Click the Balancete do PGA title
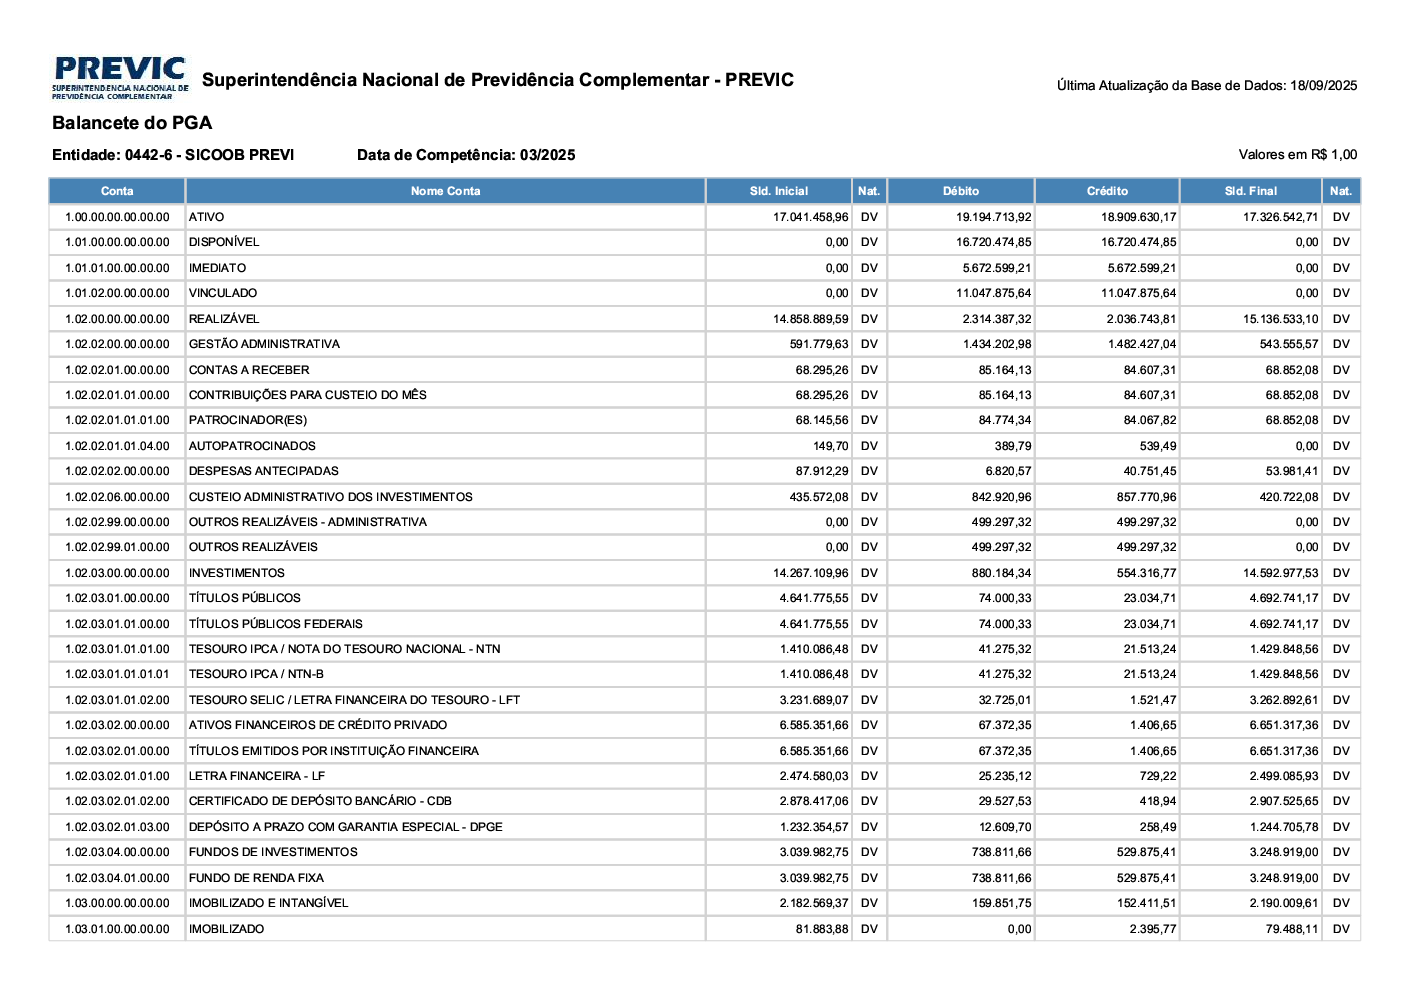Image resolution: width=1415 pixels, height=1000 pixels. pyautogui.click(x=132, y=123)
